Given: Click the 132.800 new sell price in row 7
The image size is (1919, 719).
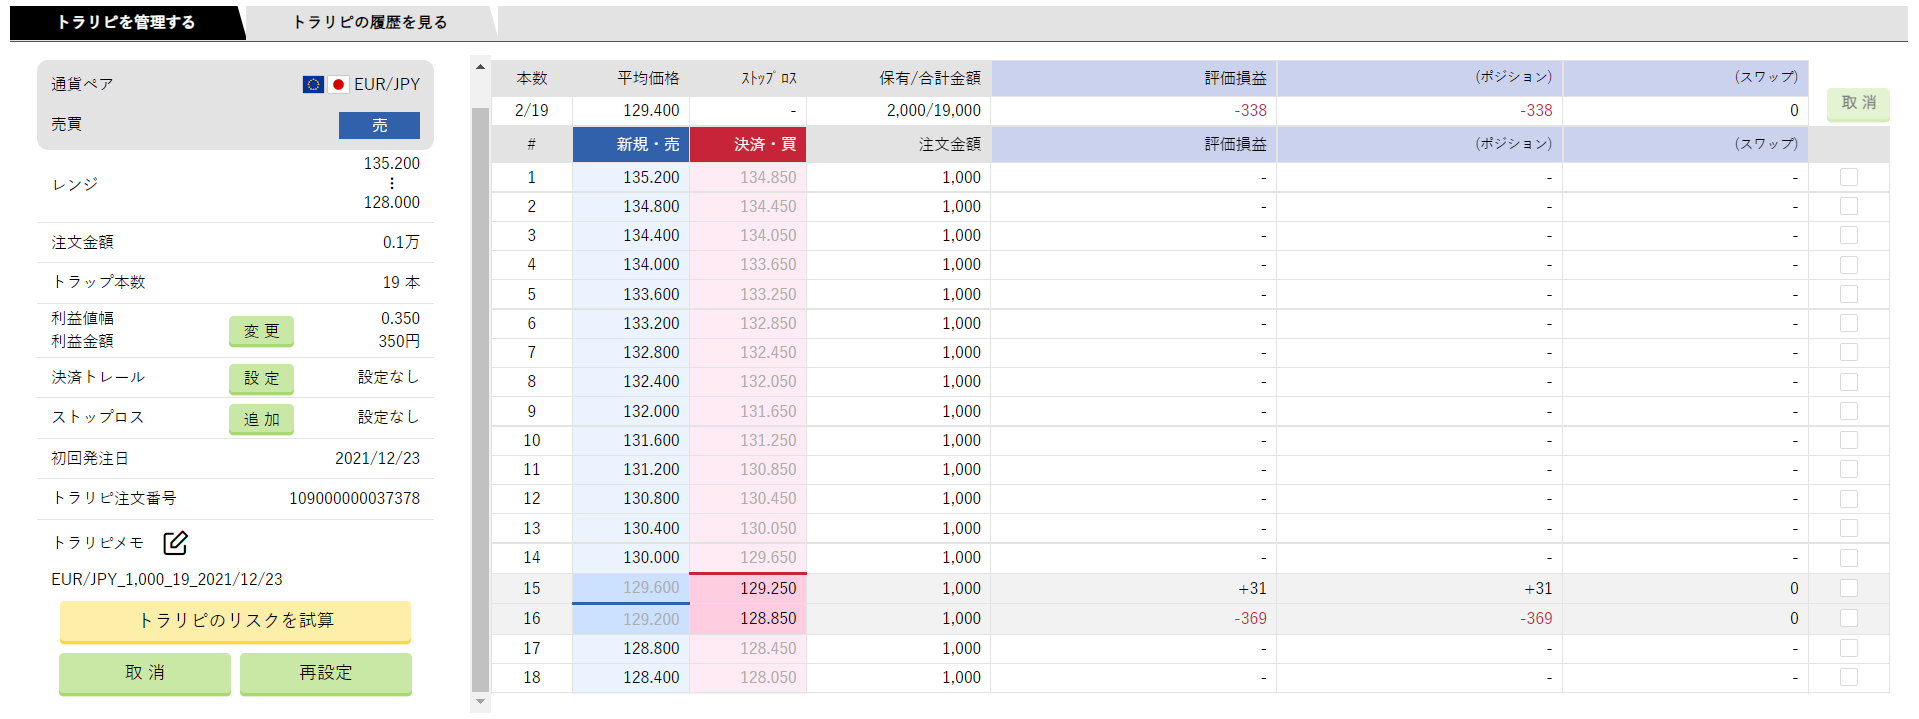Looking at the screenshot, I should point(651,352).
